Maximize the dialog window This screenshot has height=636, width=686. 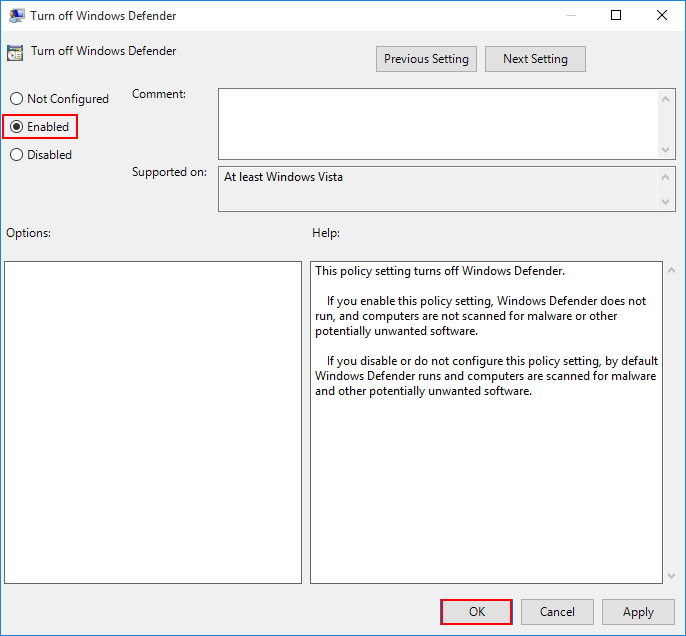(616, 15)
